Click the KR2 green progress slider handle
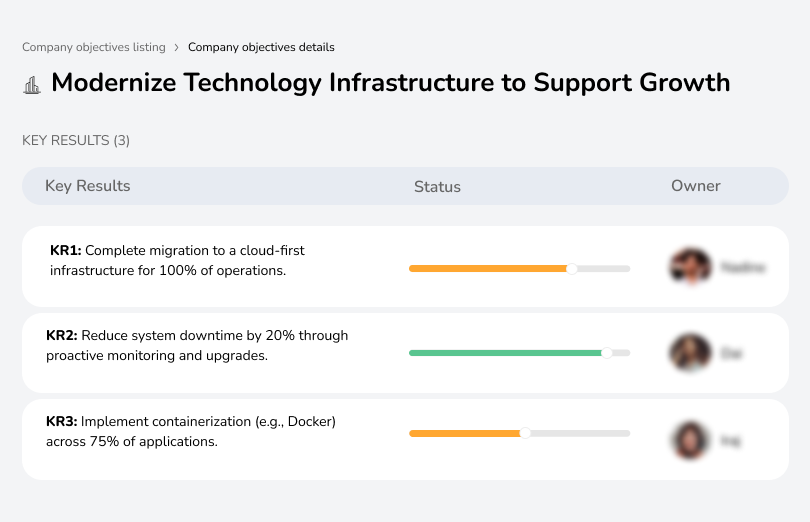The image size is (810, 522). pyautogui.click(x=607, y=353)
